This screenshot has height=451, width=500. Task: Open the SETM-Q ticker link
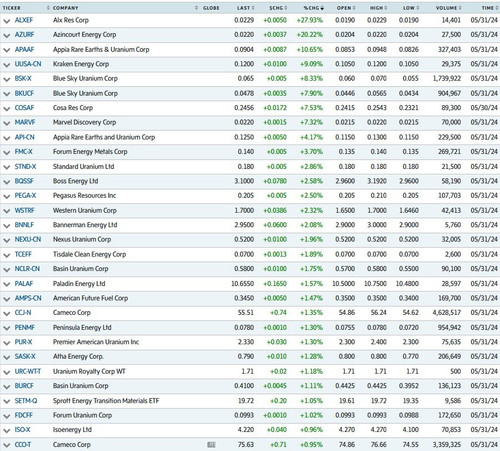coord(26,401)
